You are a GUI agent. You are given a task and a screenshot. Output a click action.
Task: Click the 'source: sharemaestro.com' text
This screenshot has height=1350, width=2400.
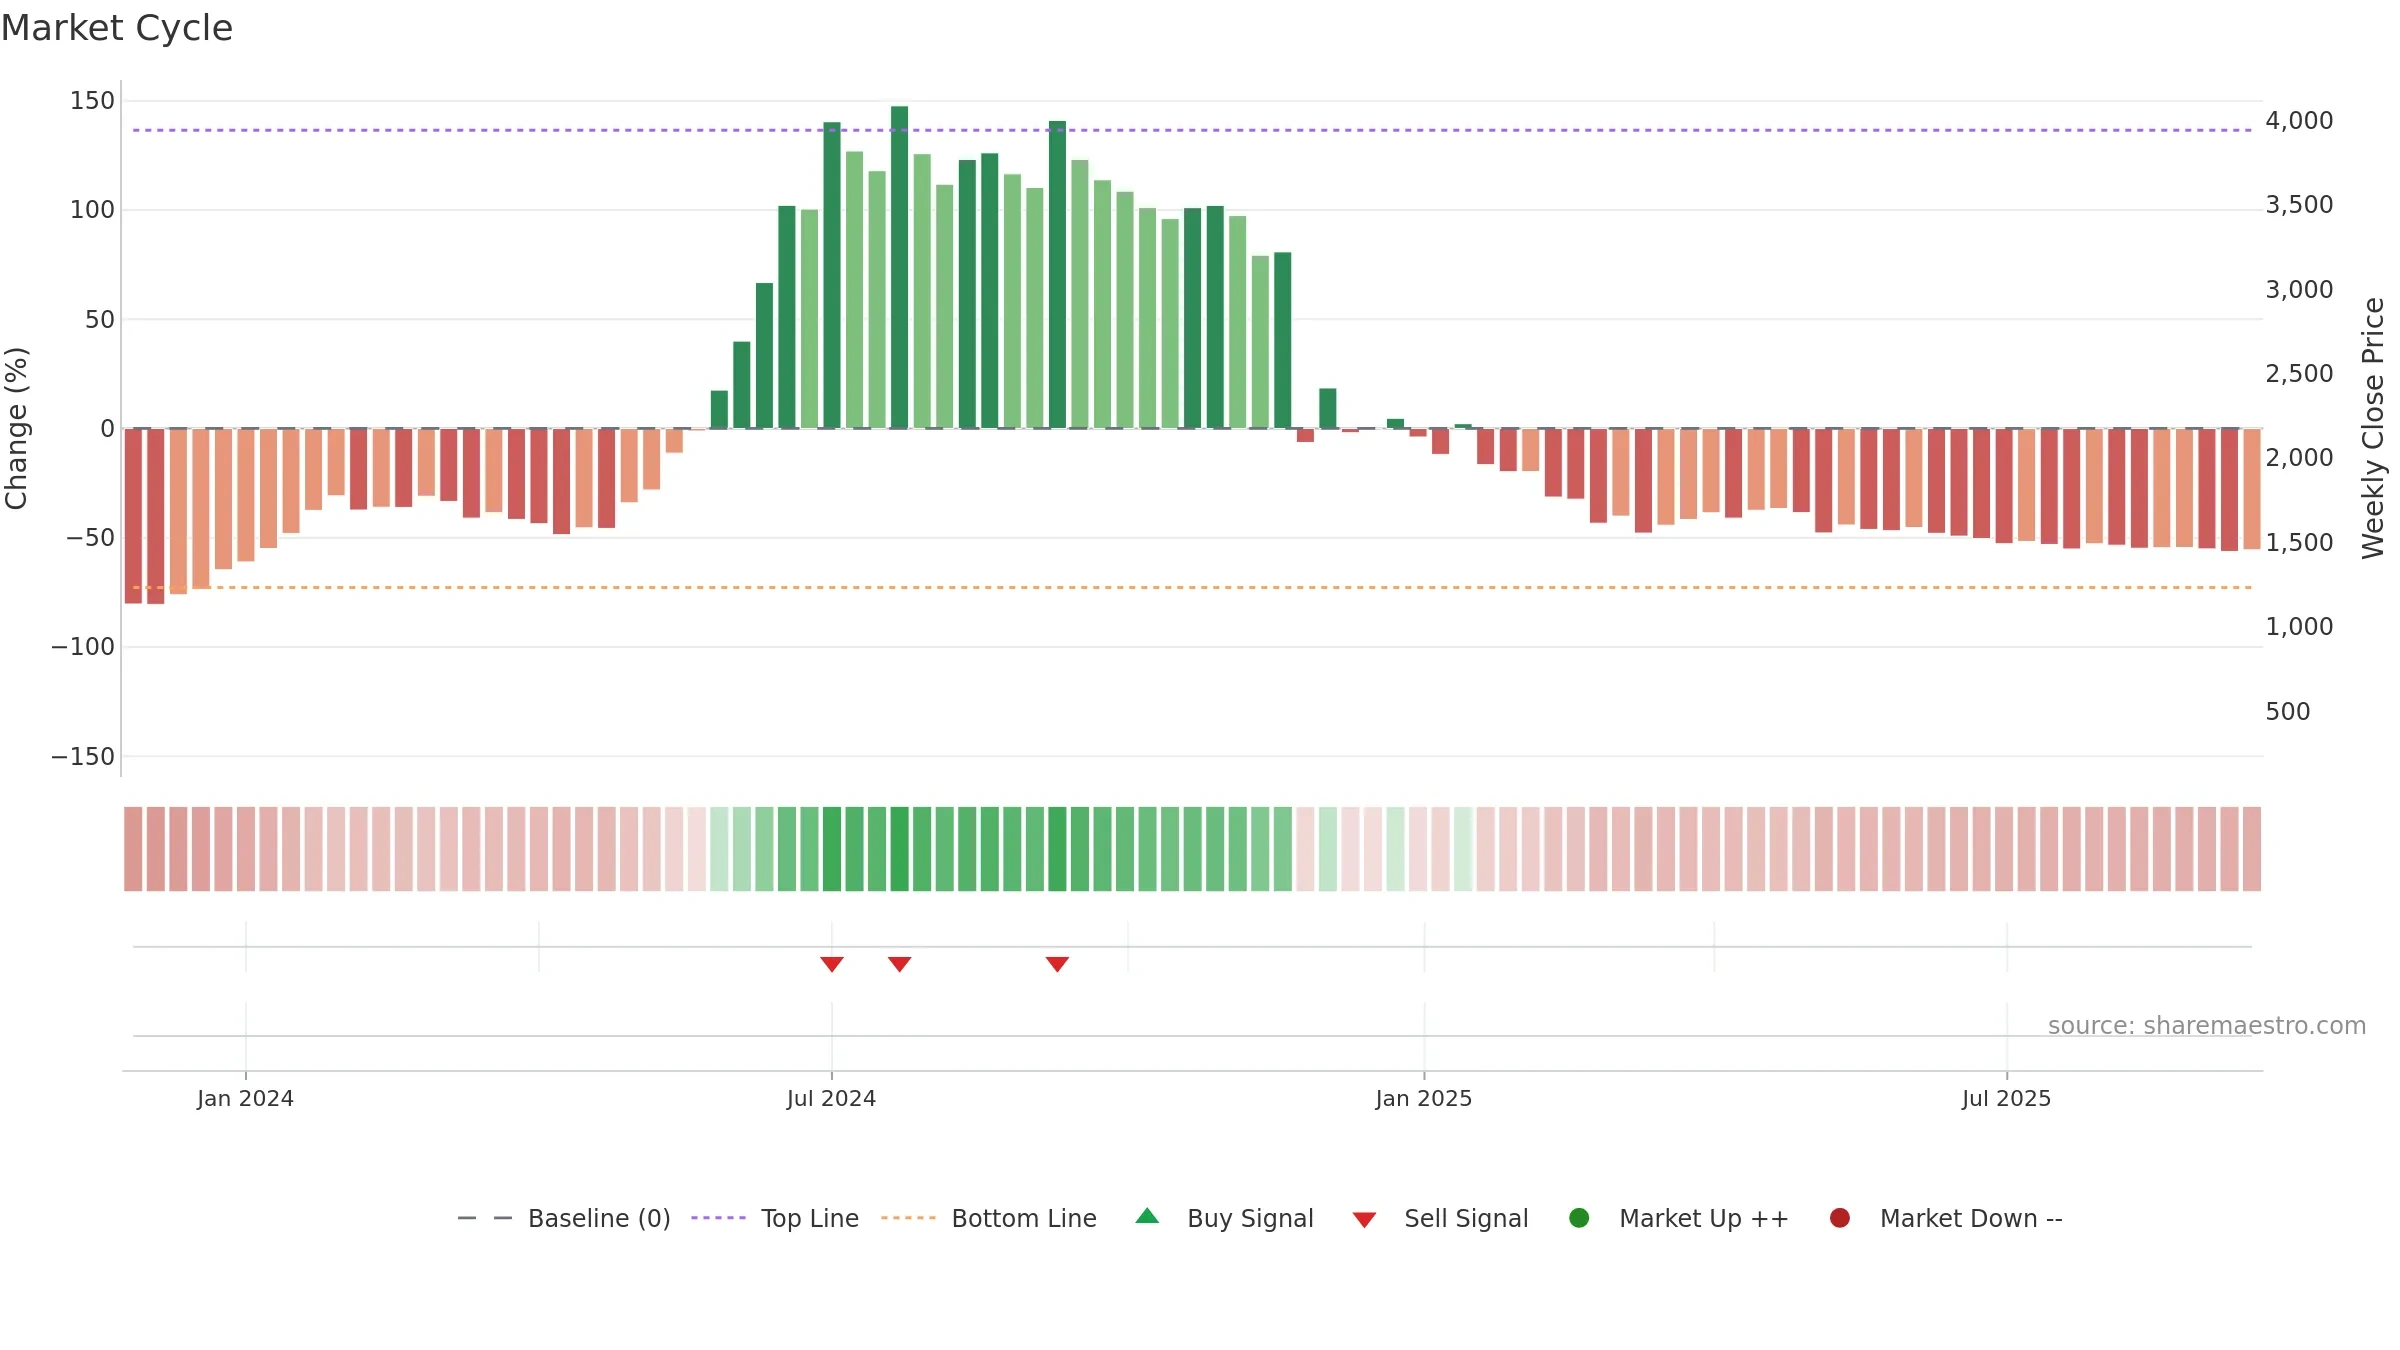2207,1026
